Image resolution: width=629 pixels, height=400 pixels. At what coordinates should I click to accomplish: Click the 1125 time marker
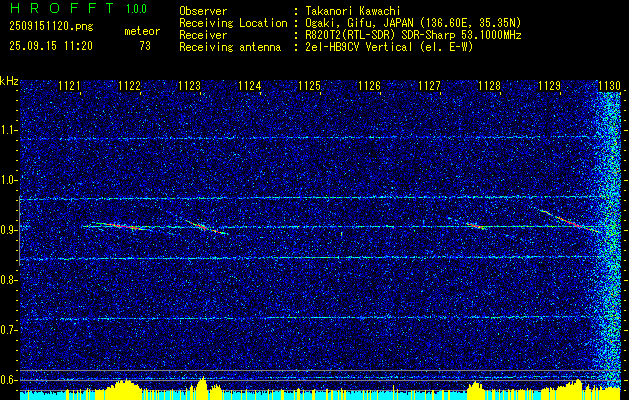[x=309, y=86]
